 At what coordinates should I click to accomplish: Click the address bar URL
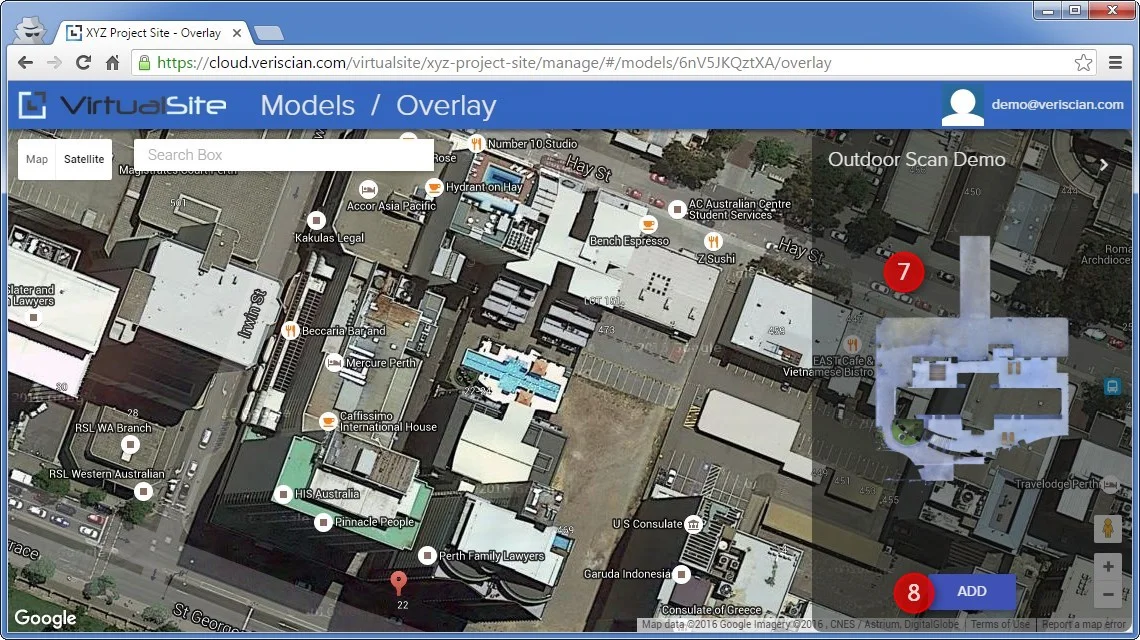[494, 63]
